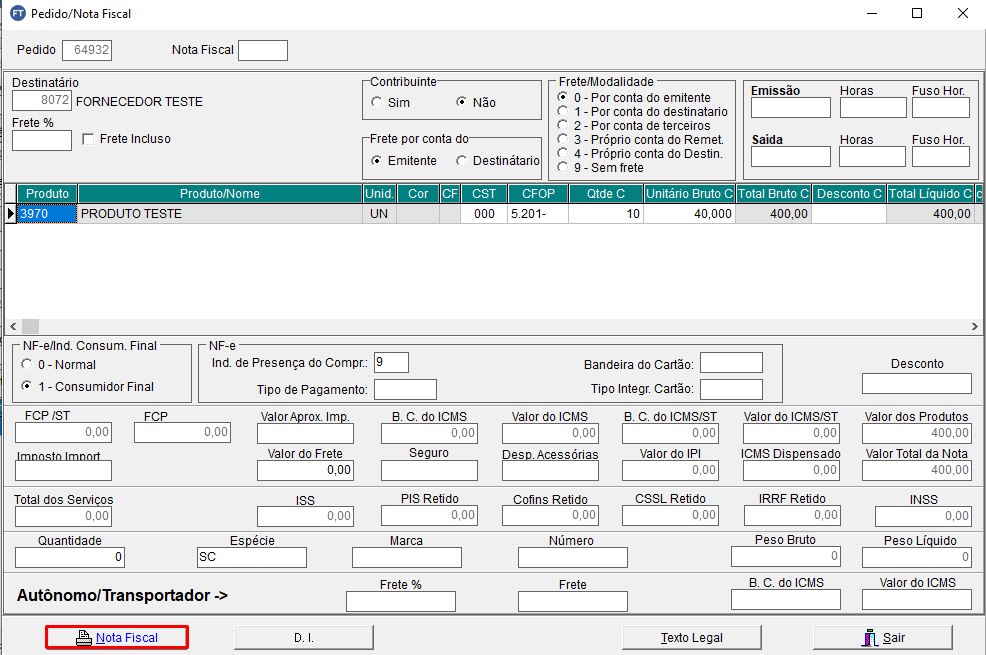Viewport: 986px width, 655px height.
Task: Click the Texto Legal button
Action: pos(691,637)
